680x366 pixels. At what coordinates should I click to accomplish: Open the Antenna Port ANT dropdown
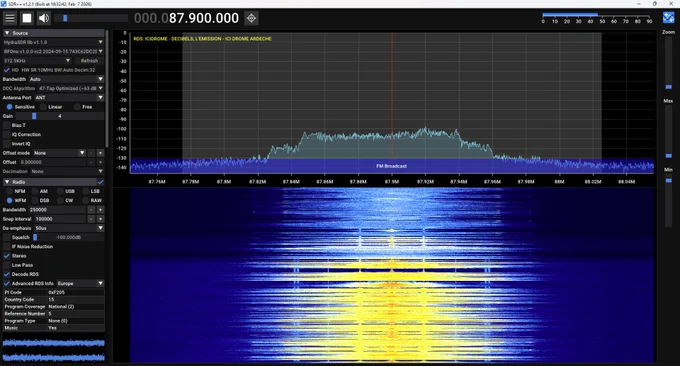[x=69, y=98]
